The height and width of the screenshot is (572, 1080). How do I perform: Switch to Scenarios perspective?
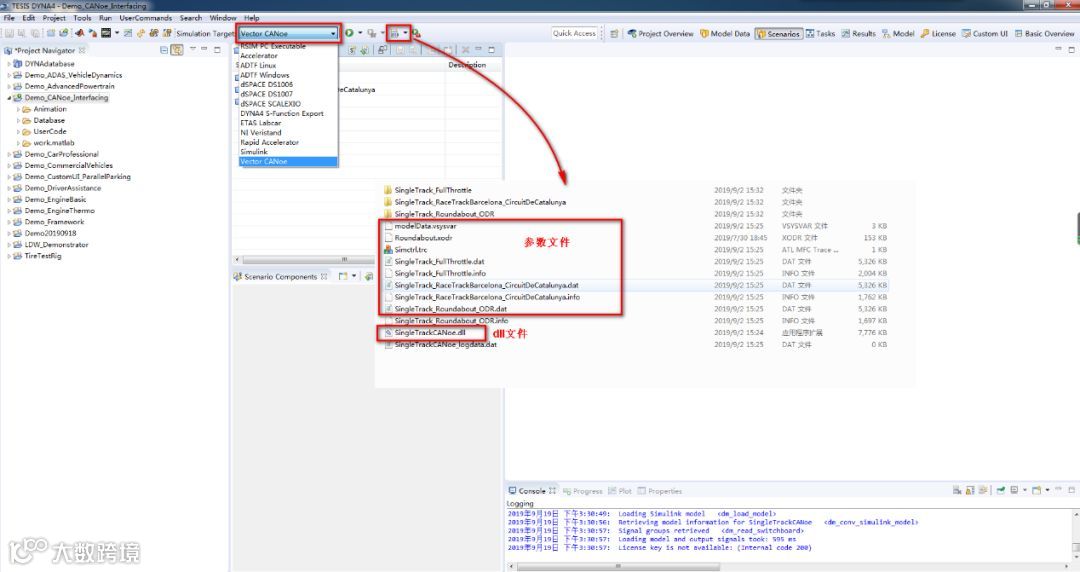[x=778, y=33]
